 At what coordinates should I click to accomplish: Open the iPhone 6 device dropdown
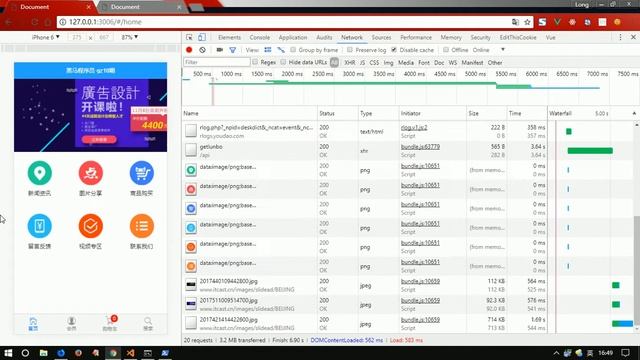(46, 37)
